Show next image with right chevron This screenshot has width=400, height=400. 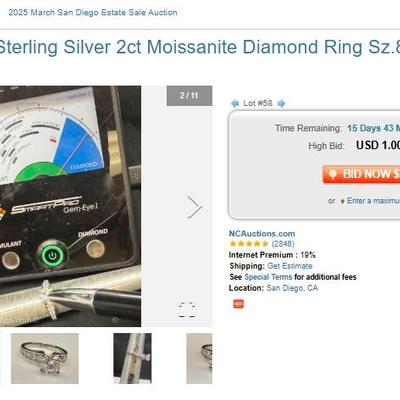(194, 207)
